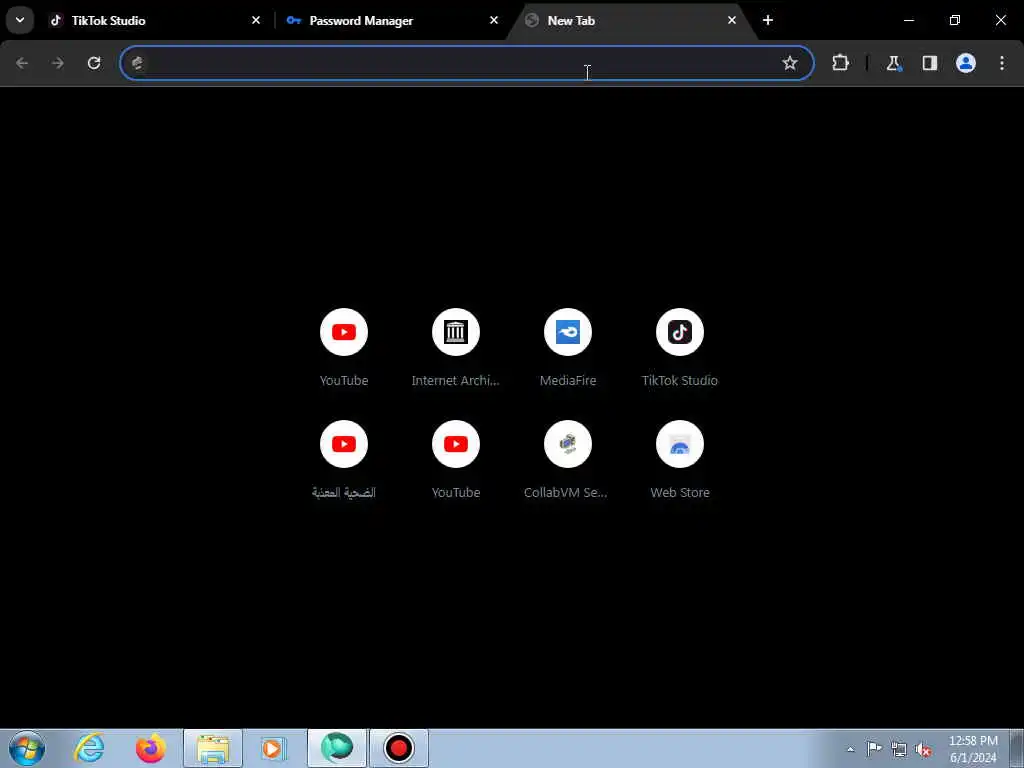Open the CollabVM Se... shortcut
The width and height of the screenshot is (1024, 768).
point(567,460)
